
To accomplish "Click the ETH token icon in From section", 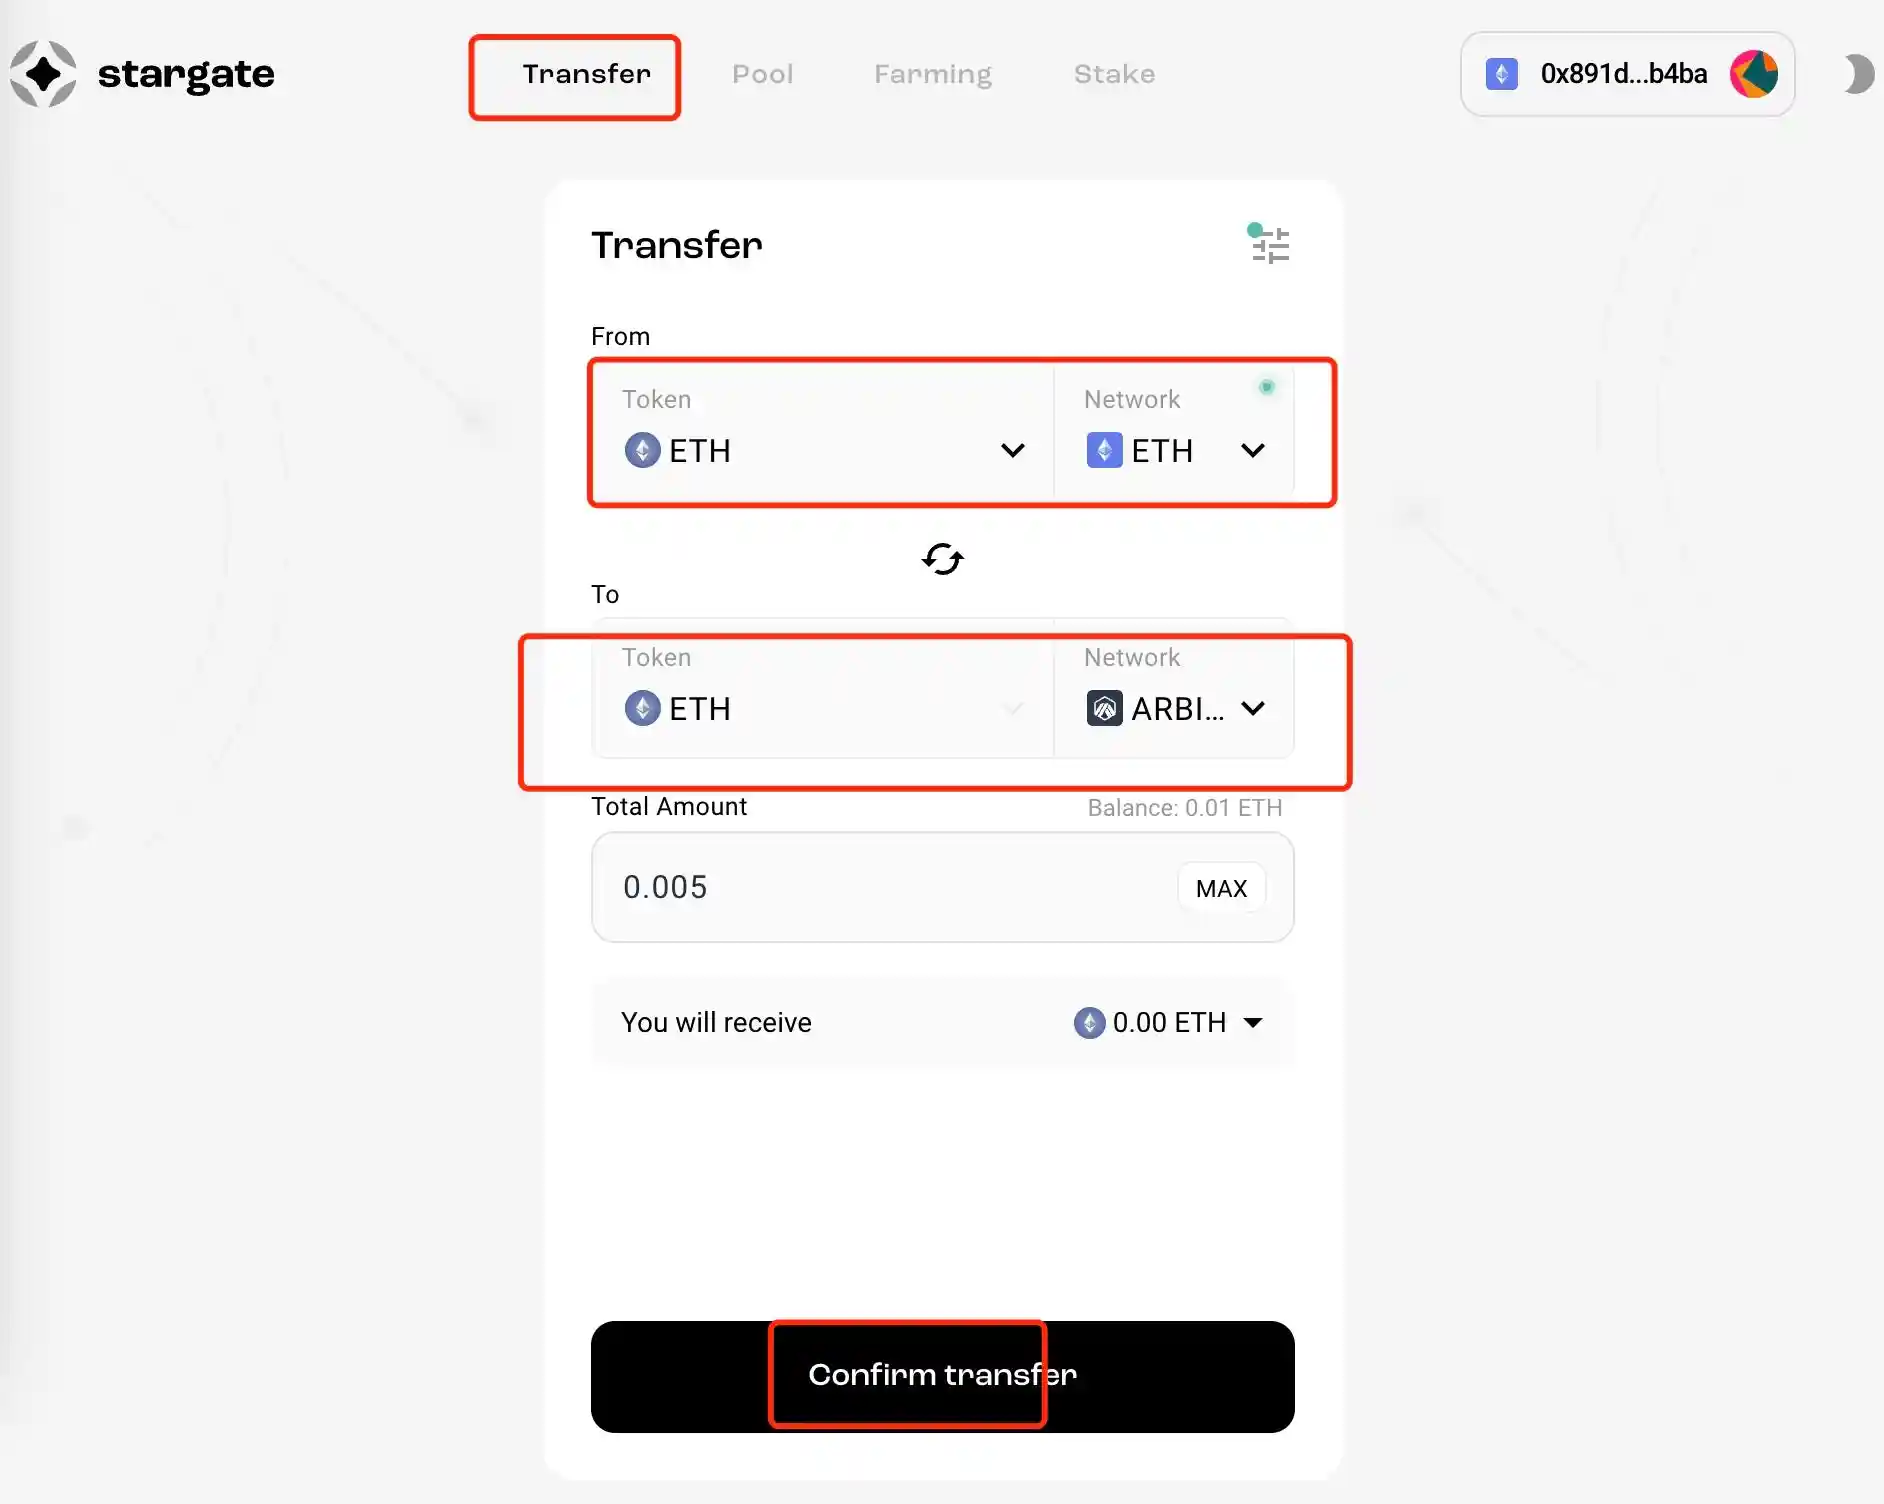I will tap(642, 451).
